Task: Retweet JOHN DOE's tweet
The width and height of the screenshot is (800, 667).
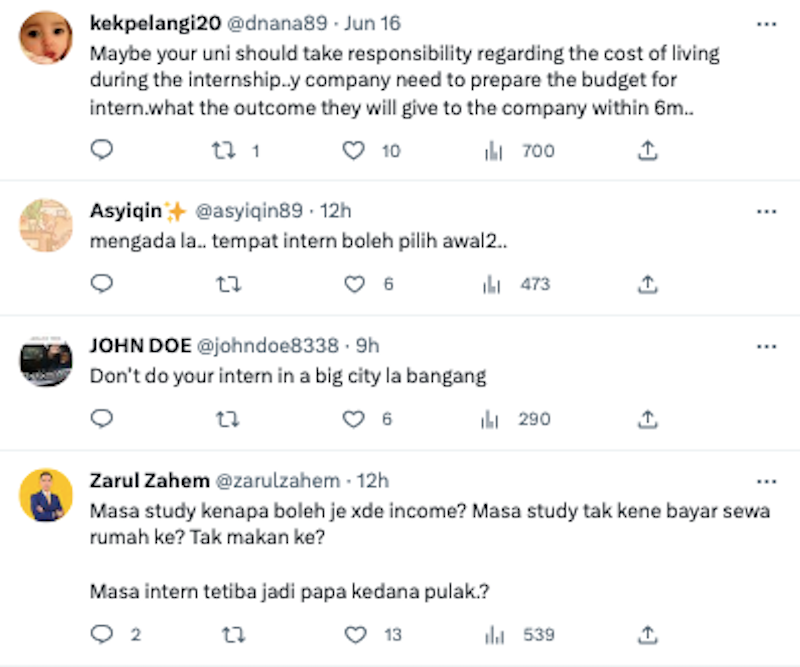Action: [228, 419]
